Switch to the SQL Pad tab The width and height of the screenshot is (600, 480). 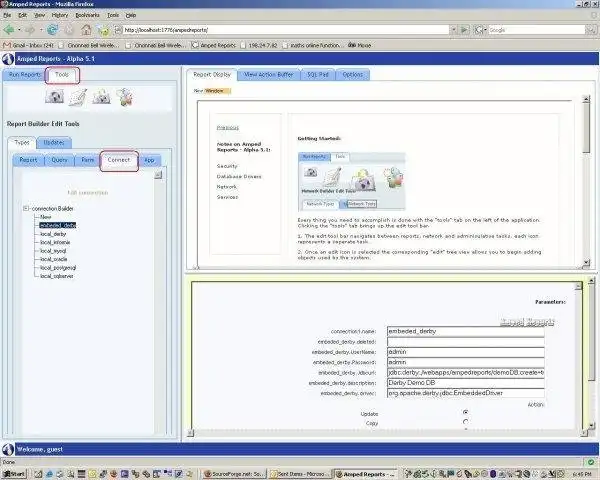point(318,75)
